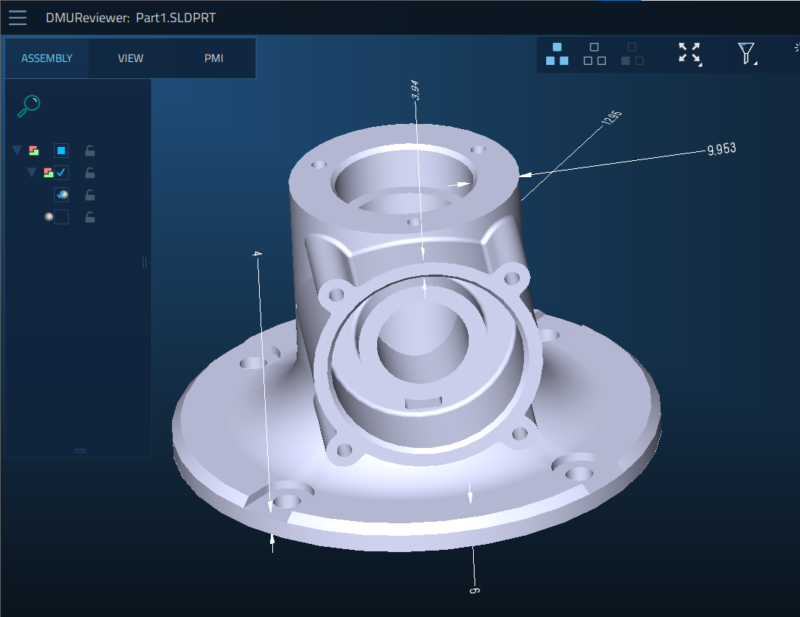800x617 pixels.
Task: Open the hamburger menu
Action: click(x=17, y=17)
